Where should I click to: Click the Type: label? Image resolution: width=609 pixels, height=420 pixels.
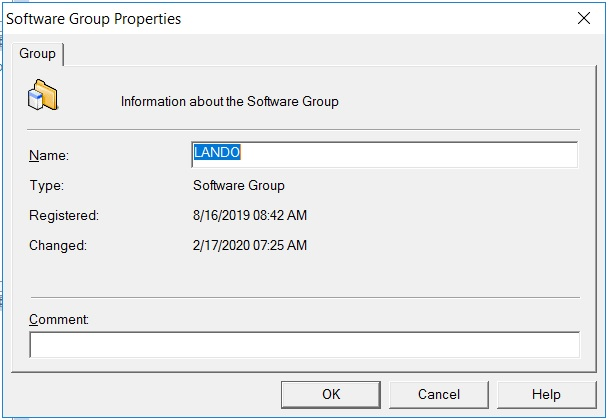point(47,185)
